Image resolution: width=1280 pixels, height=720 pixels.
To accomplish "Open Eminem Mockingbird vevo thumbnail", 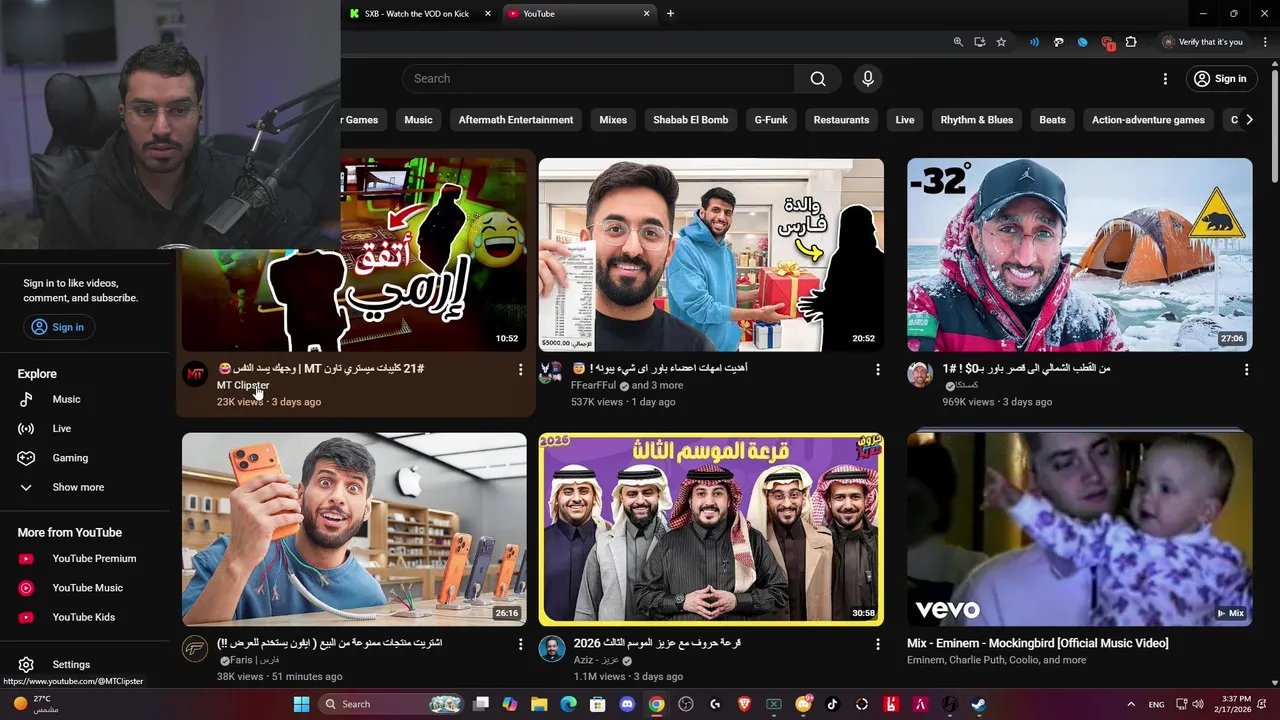I will [x=1080, y=529].
